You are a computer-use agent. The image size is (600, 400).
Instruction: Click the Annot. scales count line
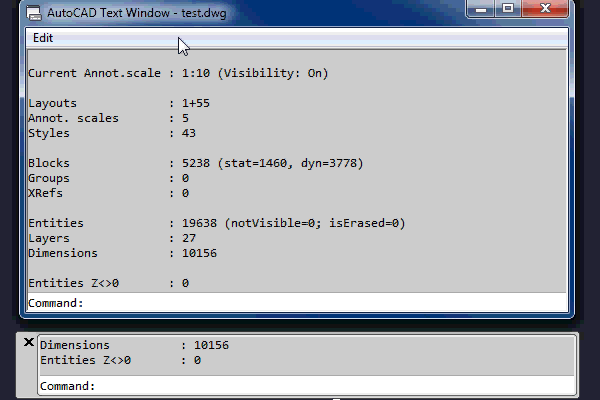108,118
